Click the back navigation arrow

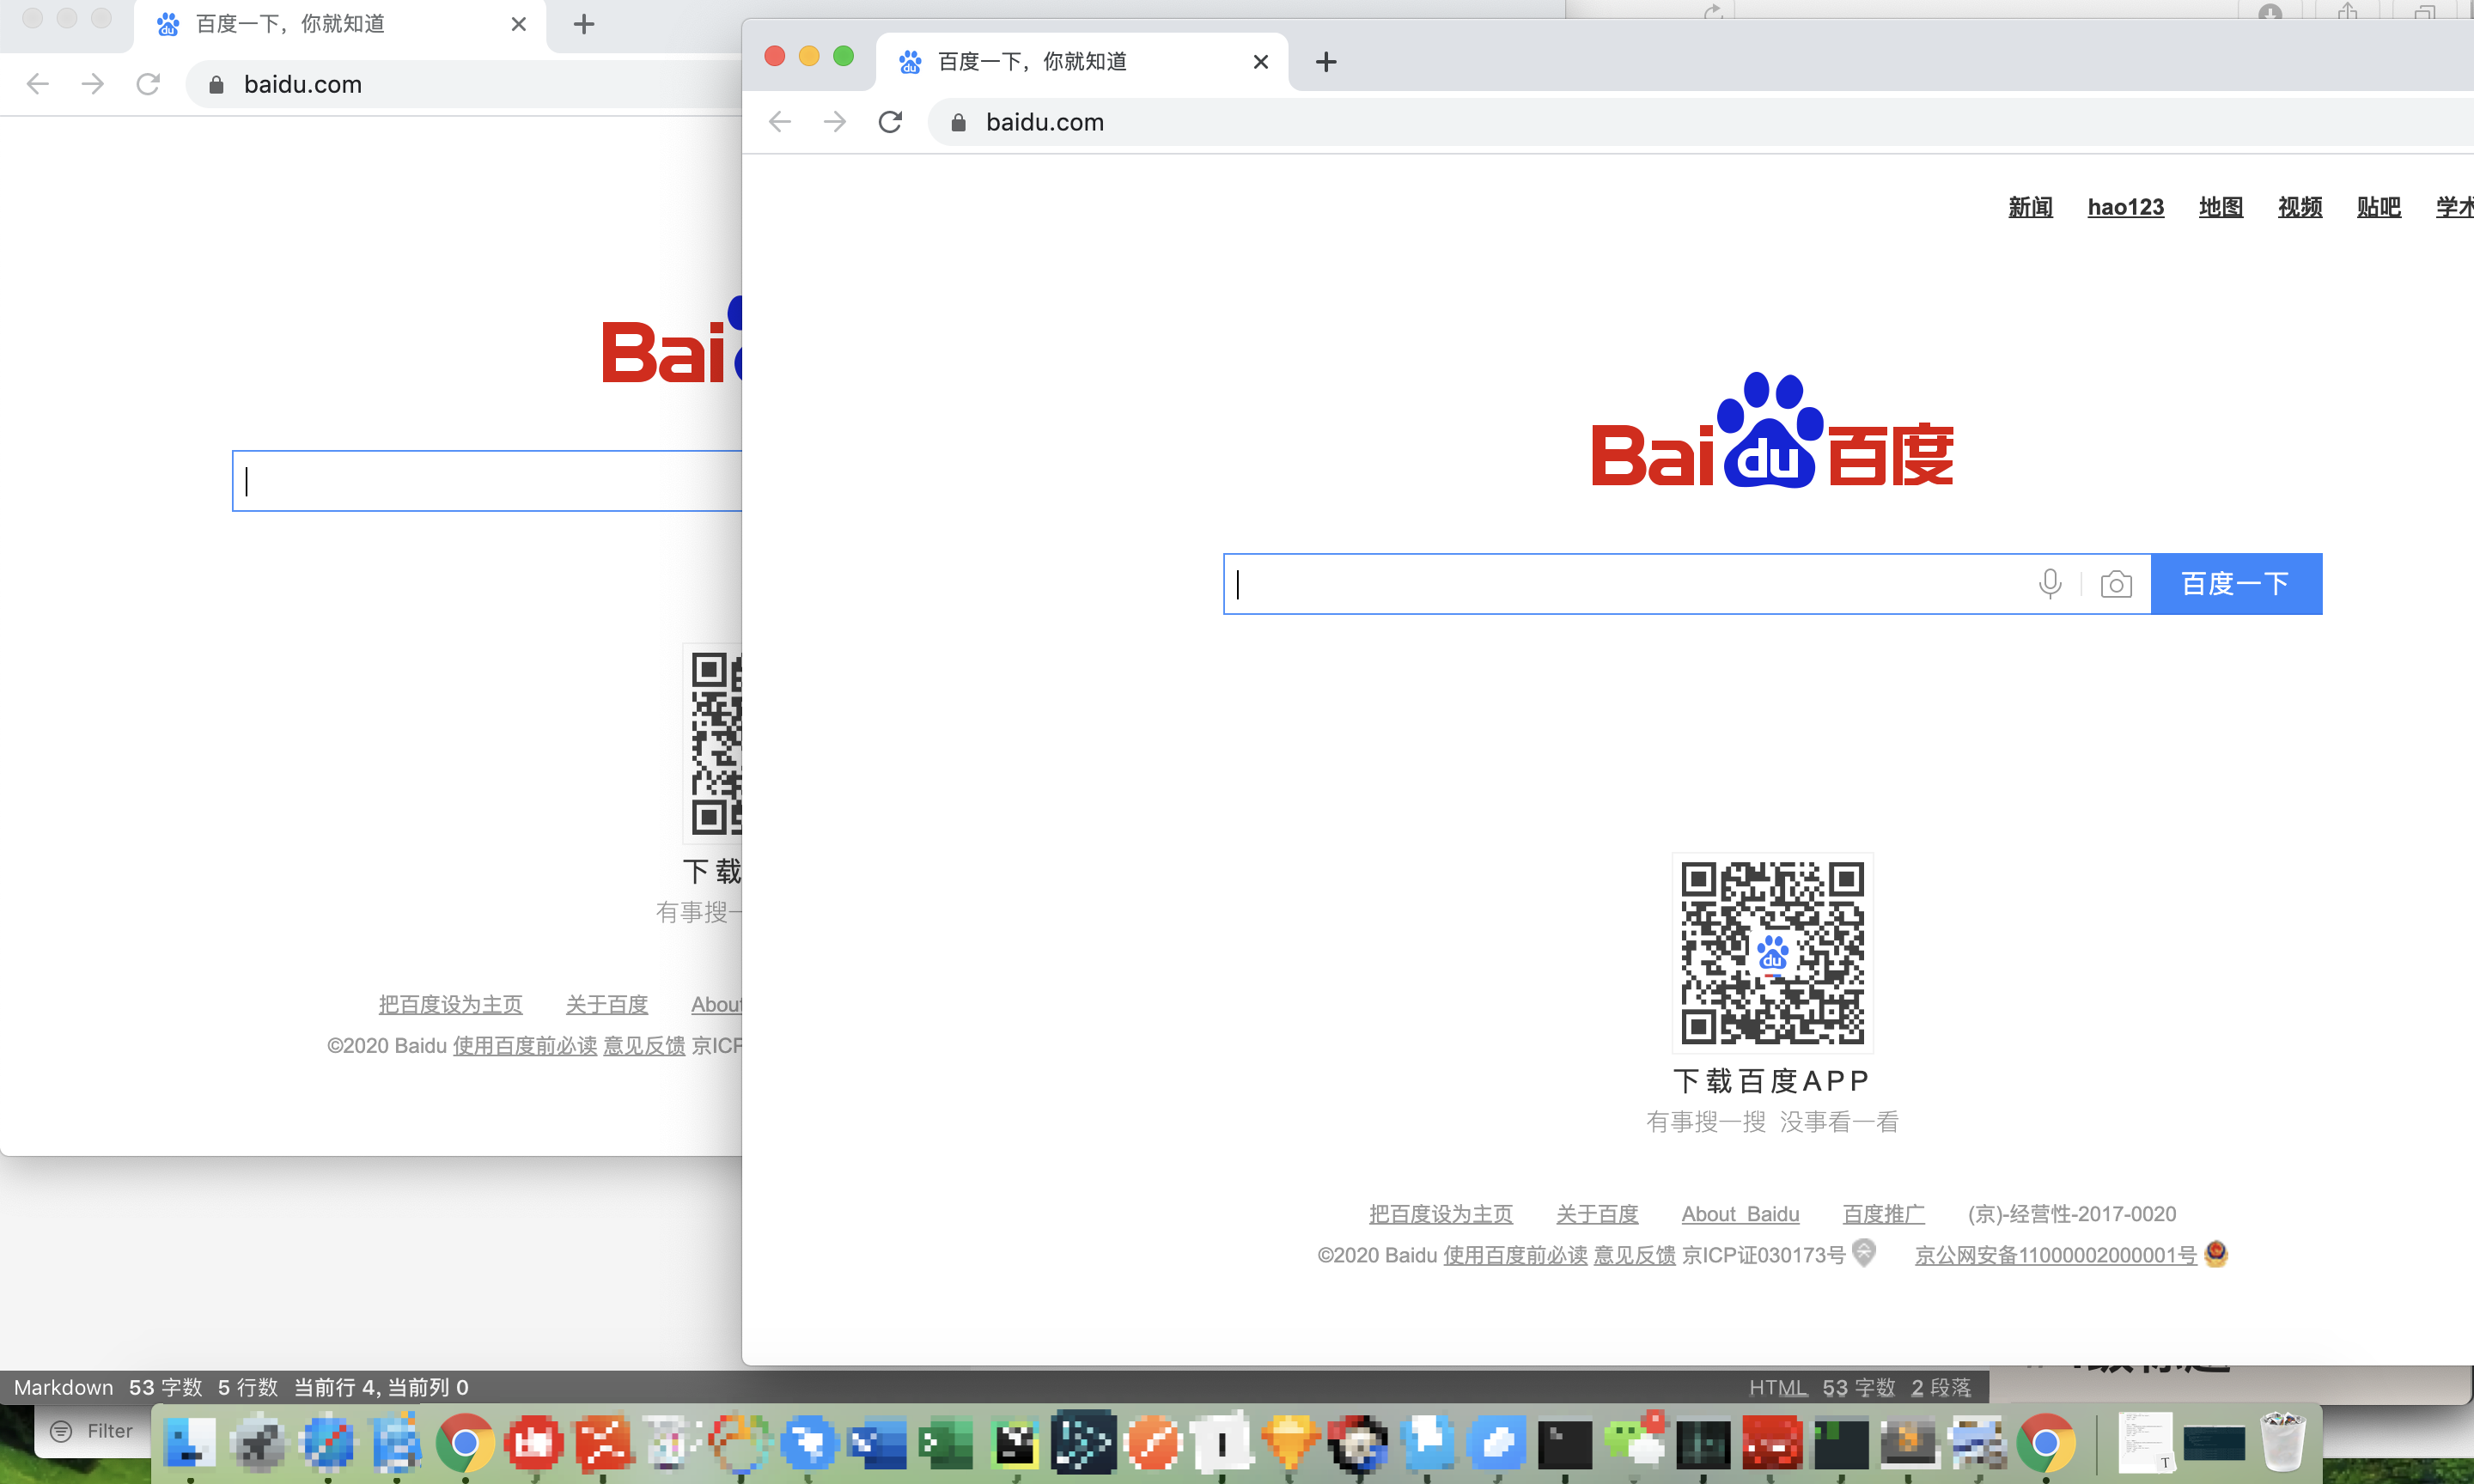[779, 121]
